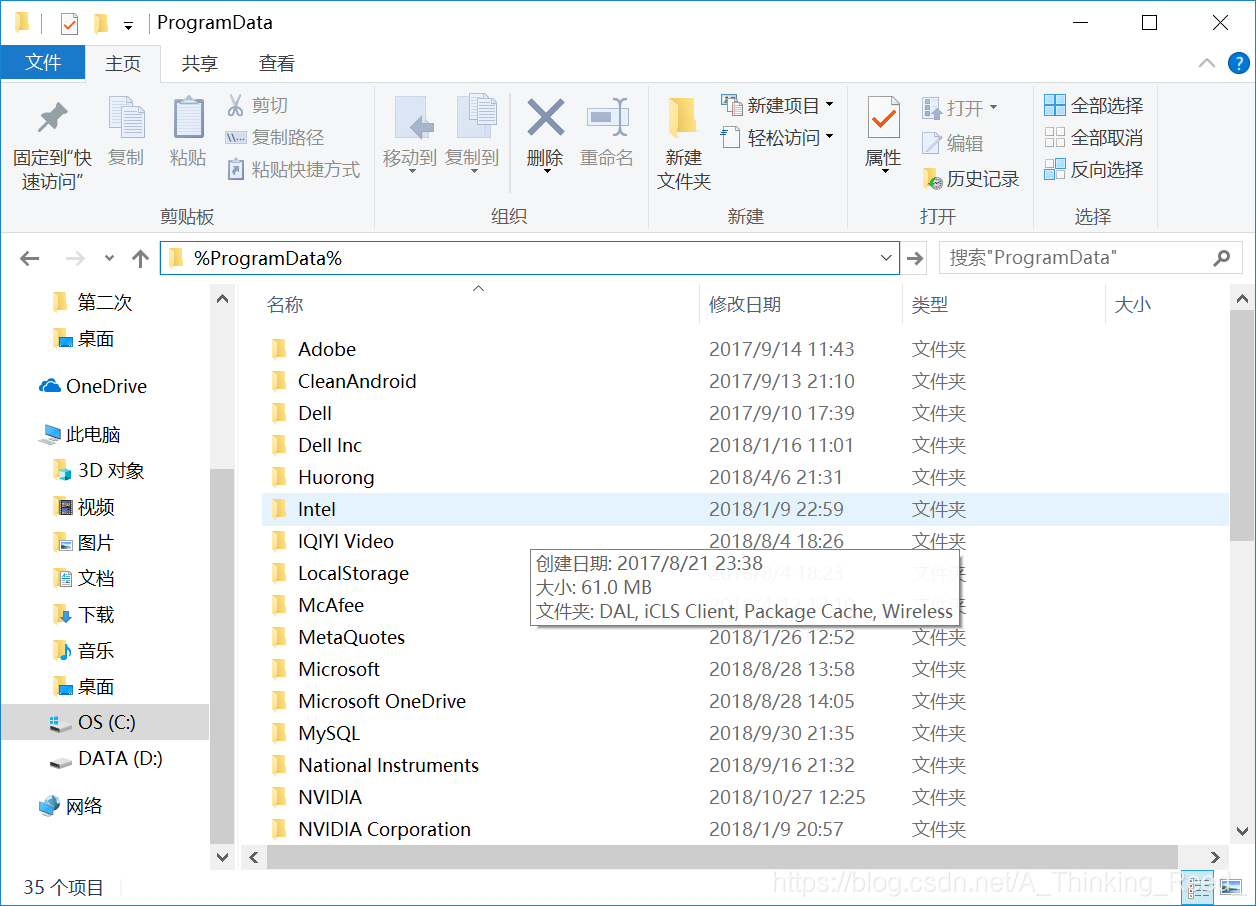The height and width of the screenshot is (906, 1256).
Task: Sort by 名称 column header
Action: pos(285,305)
